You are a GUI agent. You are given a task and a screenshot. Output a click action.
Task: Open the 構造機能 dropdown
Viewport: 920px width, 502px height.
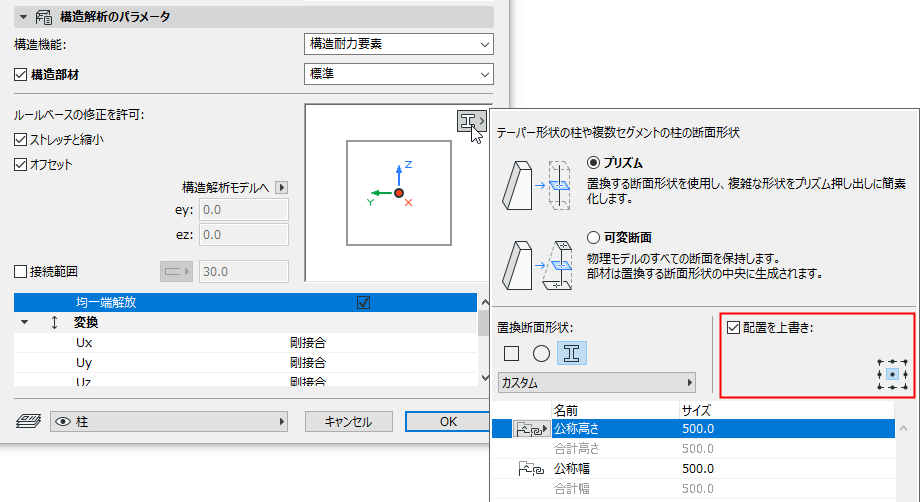pos(399,44)
